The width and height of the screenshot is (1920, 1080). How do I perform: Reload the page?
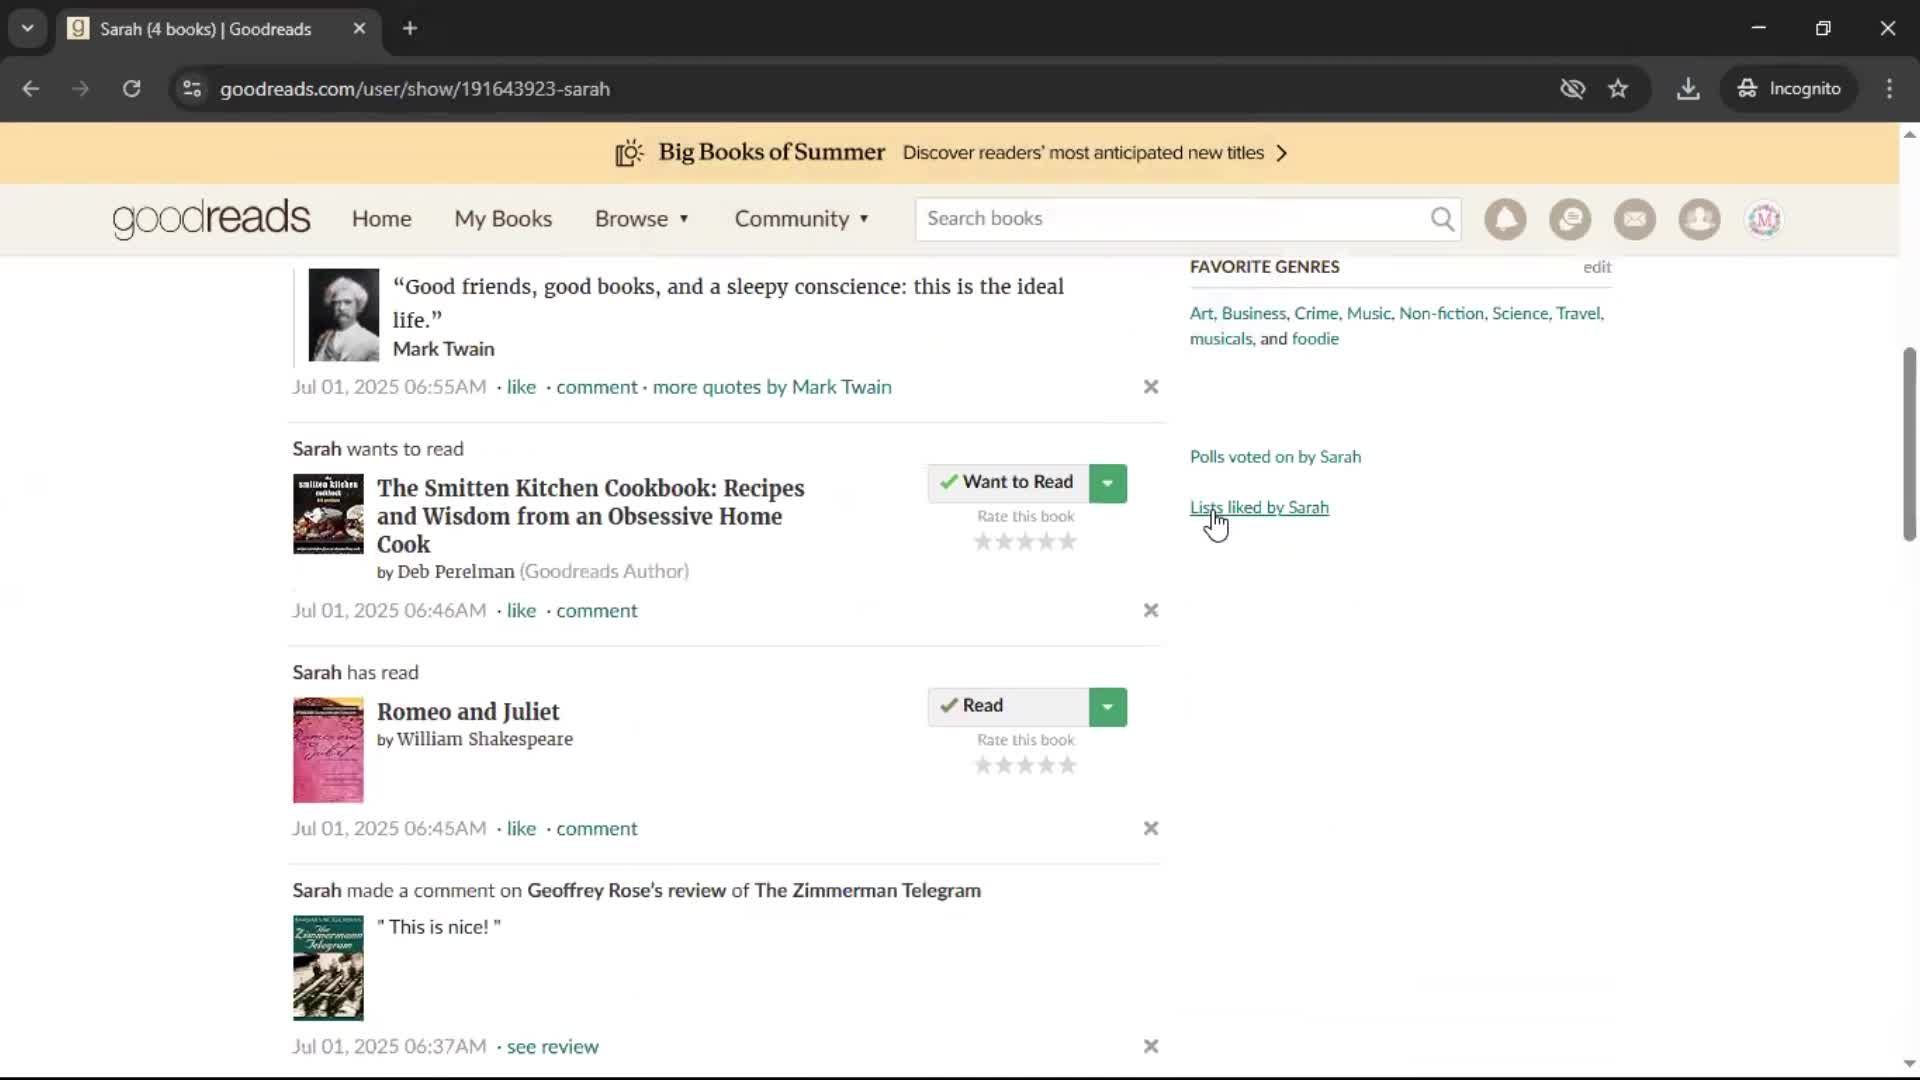pyautogui.click(x=131, y=89)
